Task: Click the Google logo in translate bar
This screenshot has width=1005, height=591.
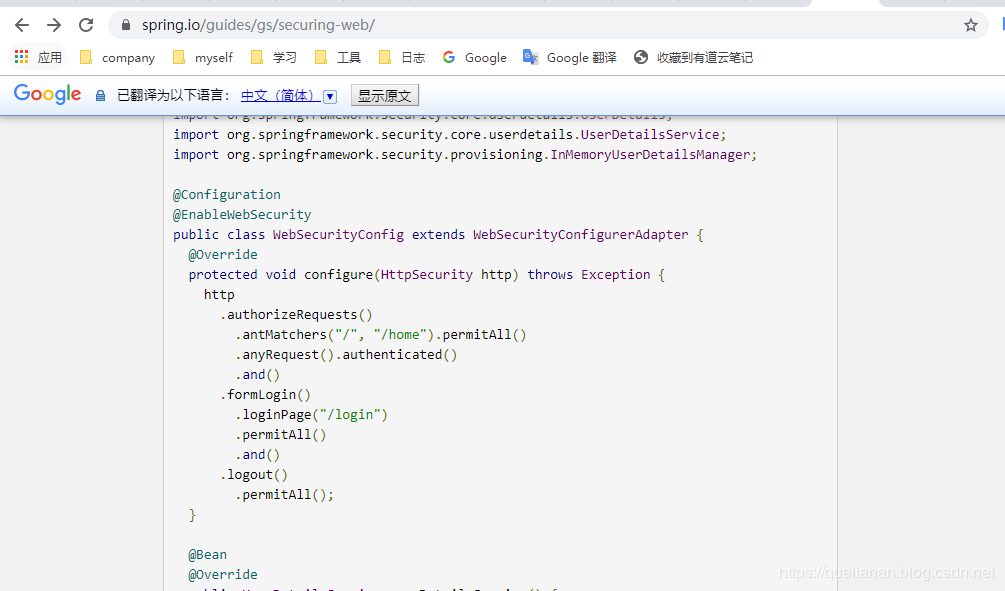Action: tap(47, 94)
